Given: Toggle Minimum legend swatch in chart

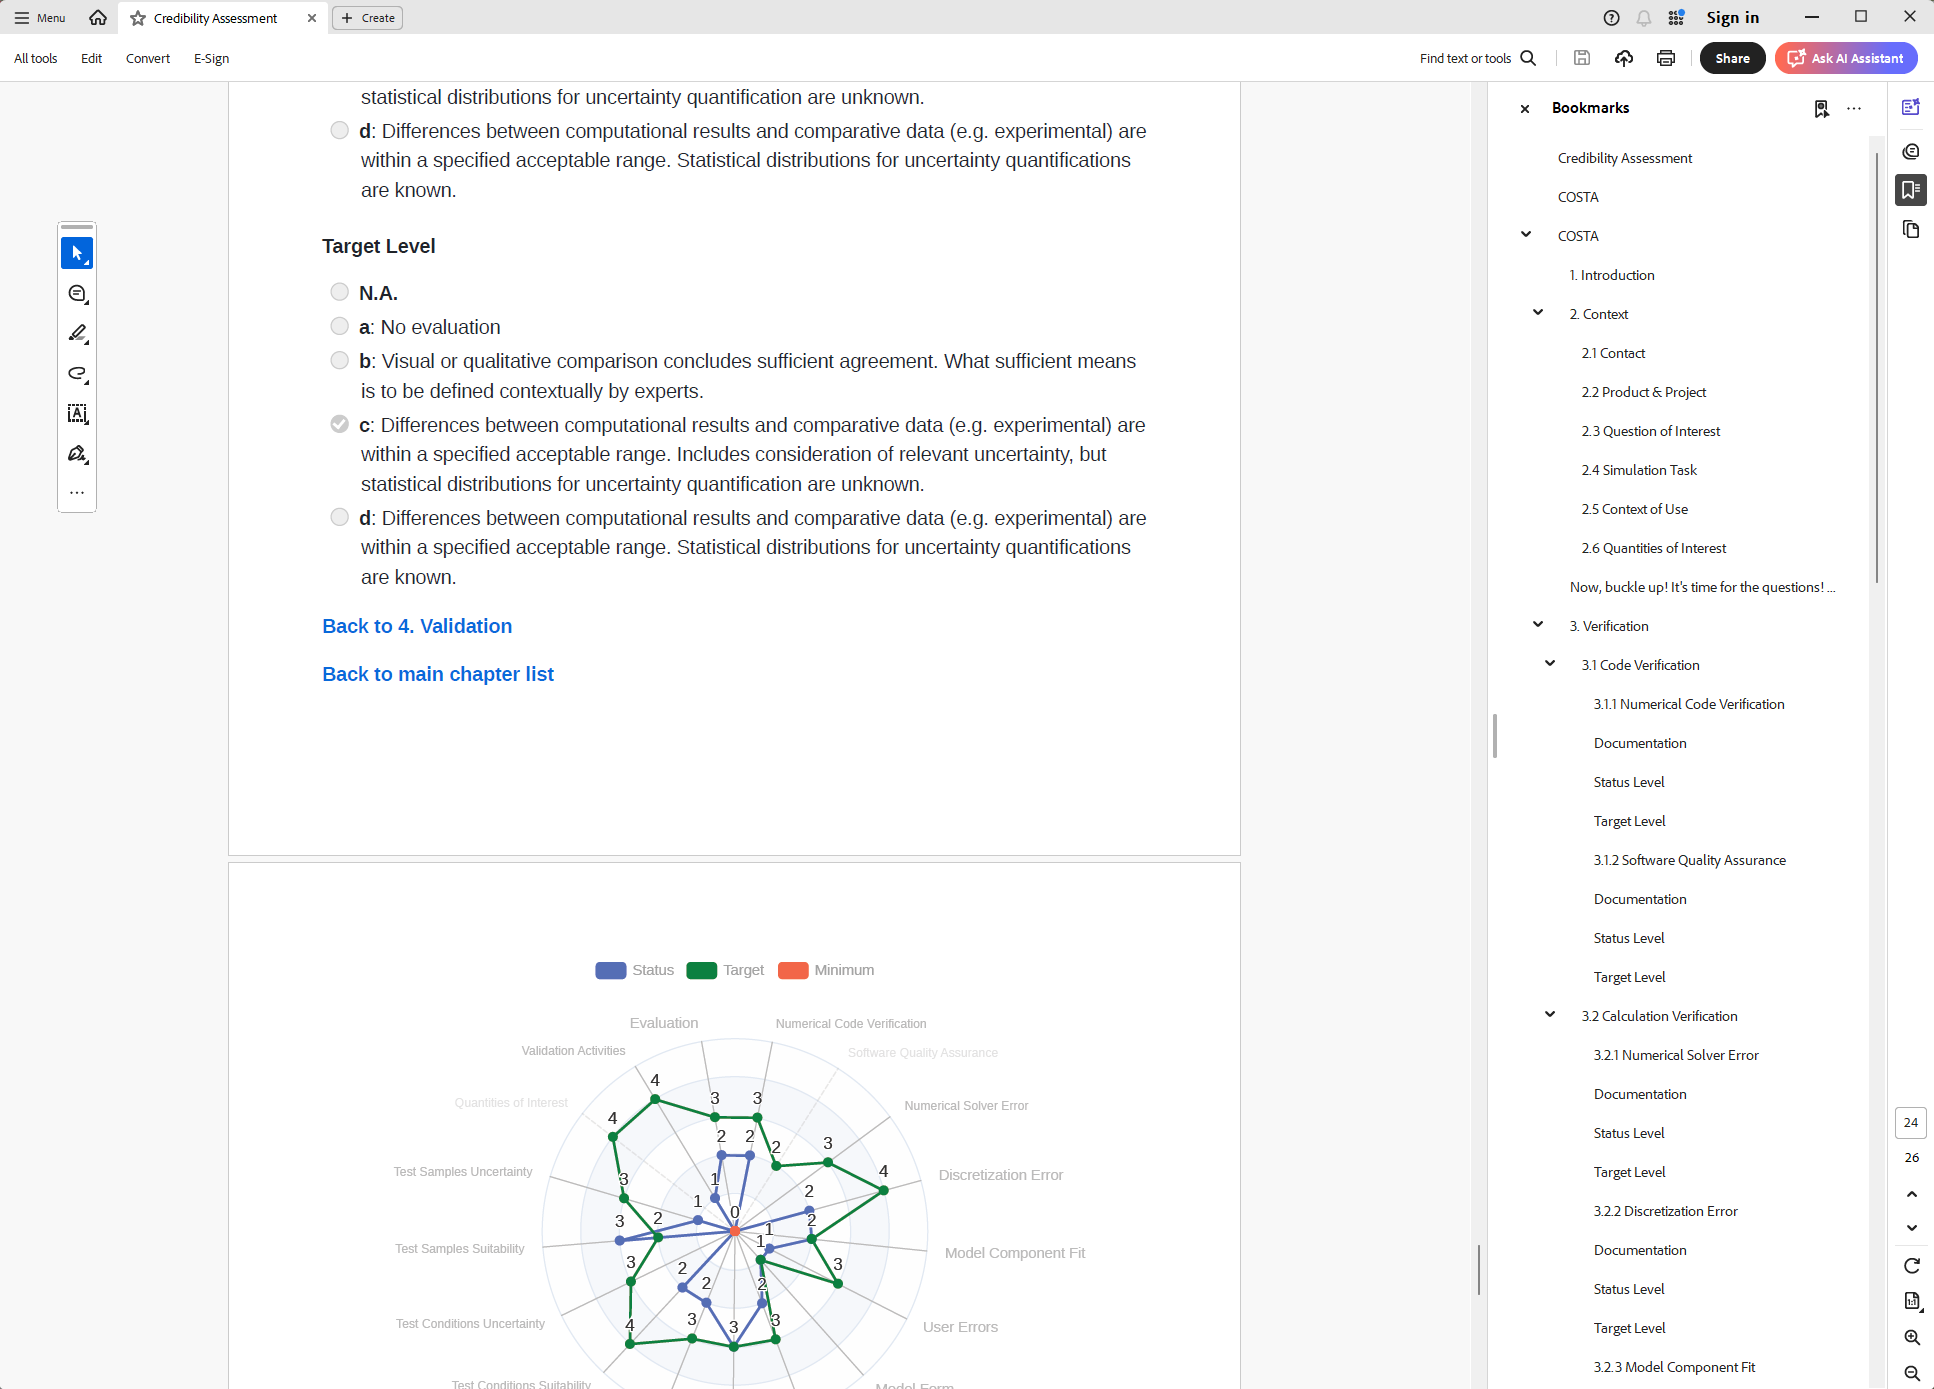Looking at the screenshot, I should point(793,970).
